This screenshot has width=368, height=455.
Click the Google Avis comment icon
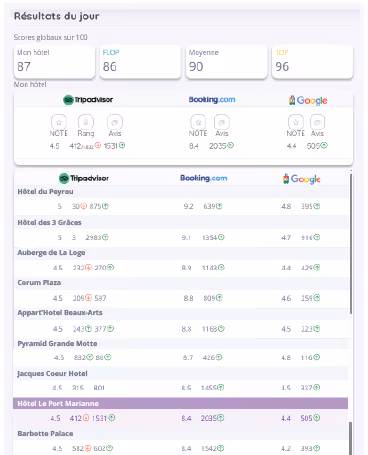tap(317, 122)
